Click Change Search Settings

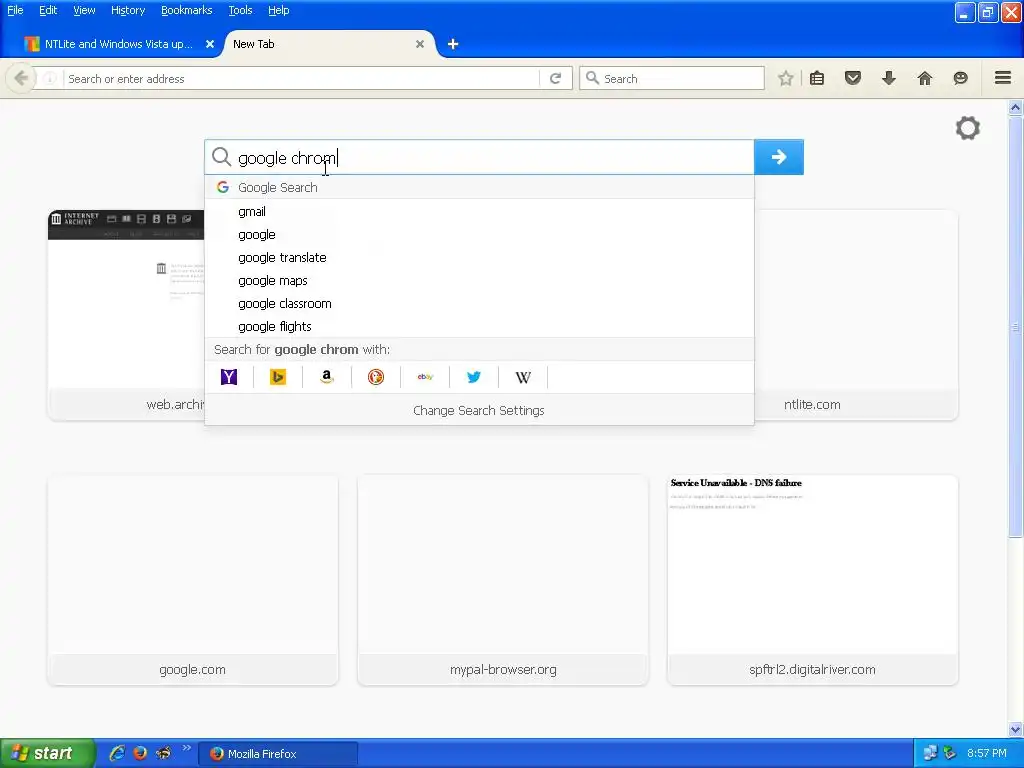[479, 410]
